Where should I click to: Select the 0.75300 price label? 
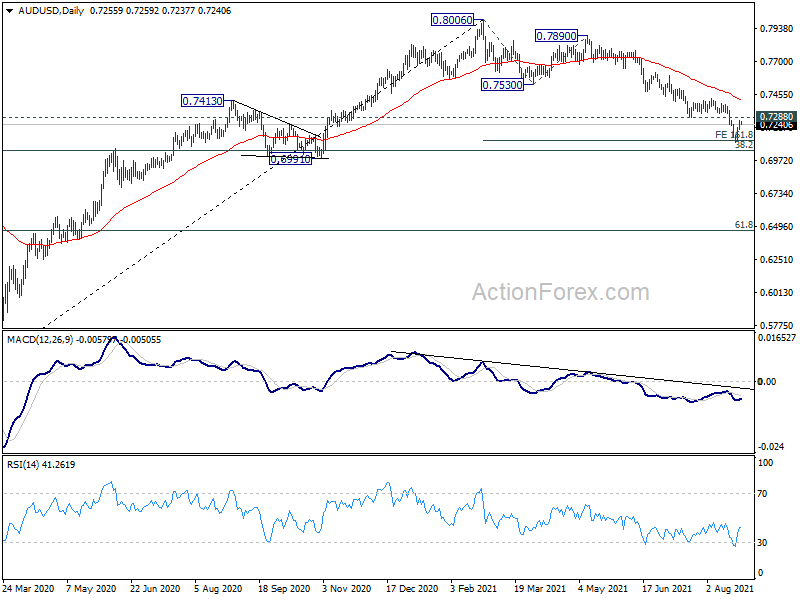click(503, 85)
